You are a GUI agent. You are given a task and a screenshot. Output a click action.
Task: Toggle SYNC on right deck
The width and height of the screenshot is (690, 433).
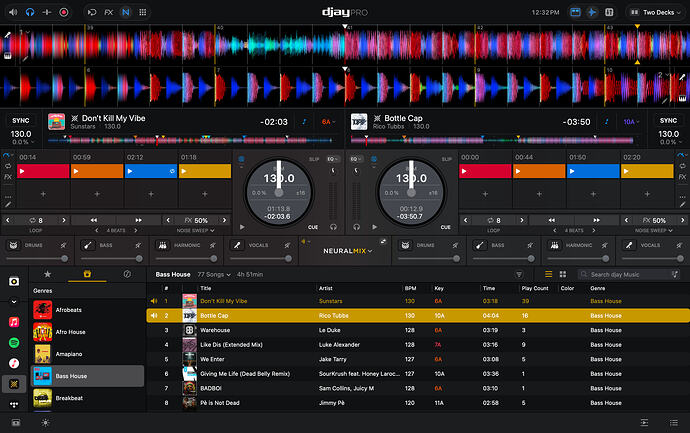point(668,121)
